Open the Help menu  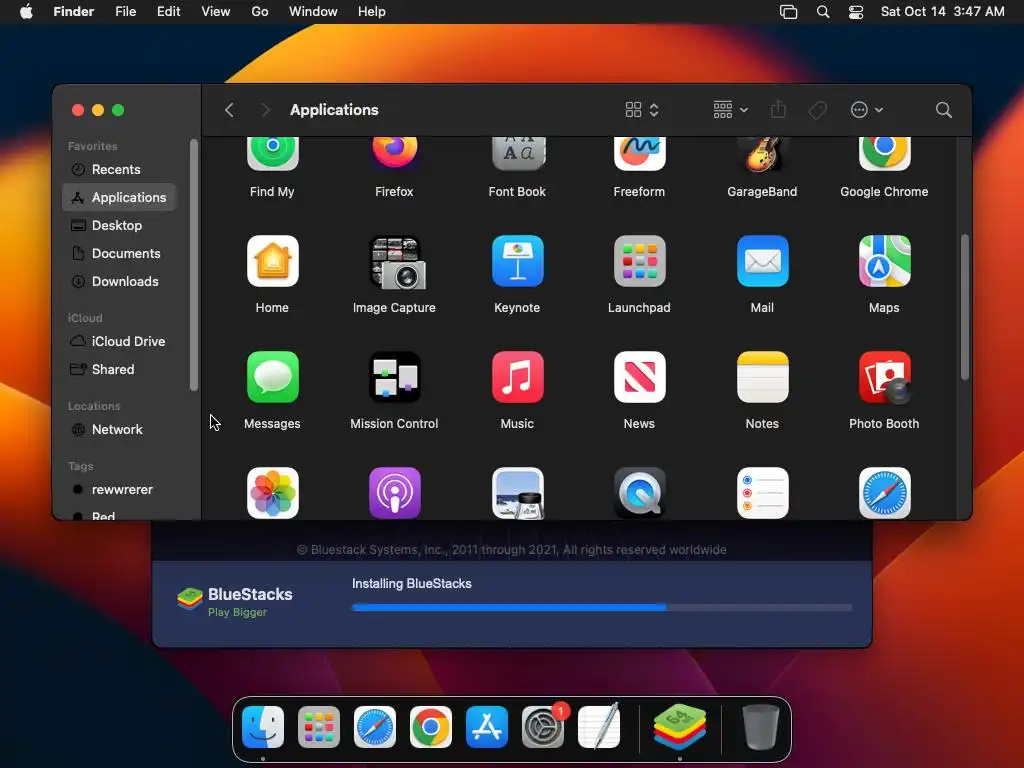coord(372,12)
